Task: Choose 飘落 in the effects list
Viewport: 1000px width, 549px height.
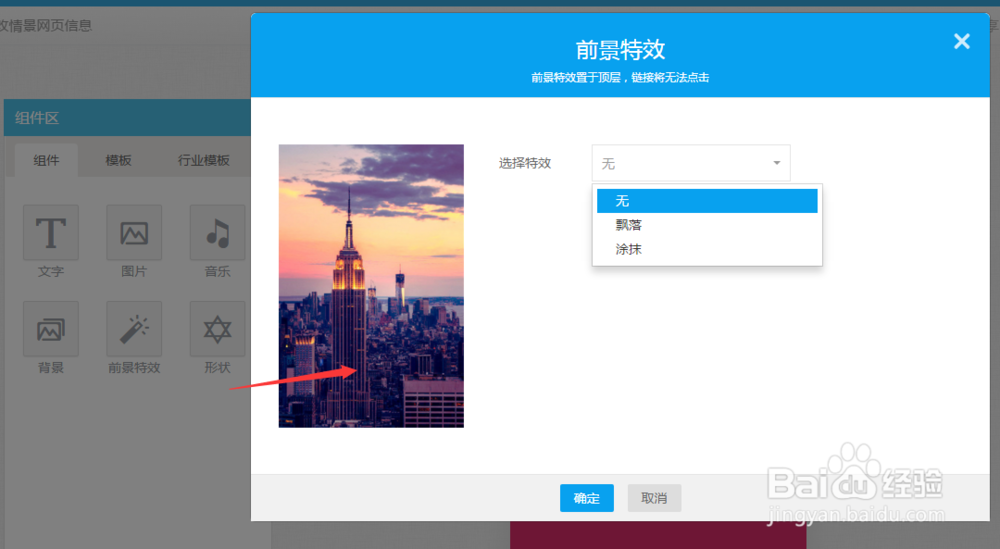Action: point(707,225)
